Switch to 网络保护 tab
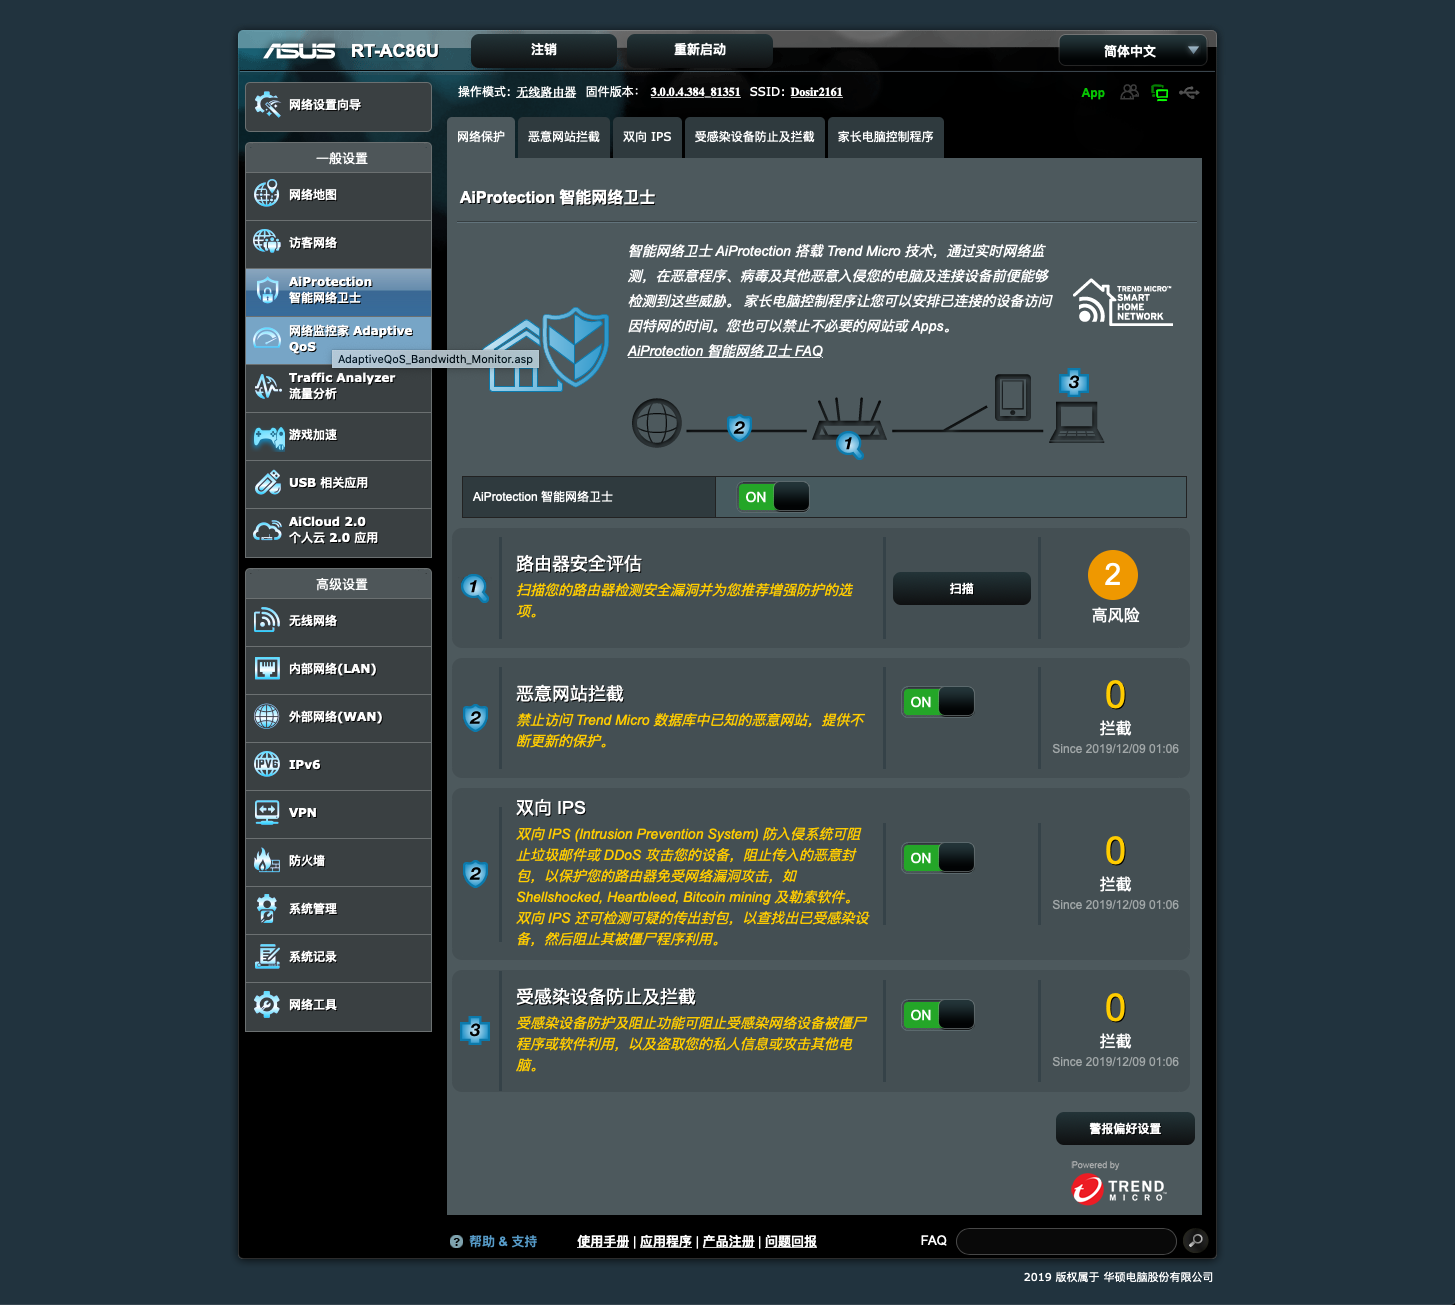Viewport: 1455px width, 1305px height. (x=481, y=137)
